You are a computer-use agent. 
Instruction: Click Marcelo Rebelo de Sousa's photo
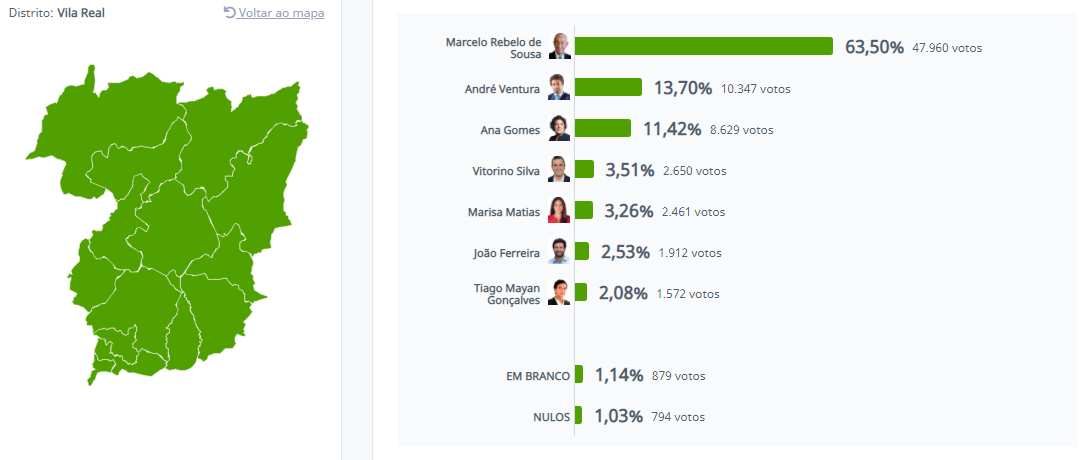point(559,47)
